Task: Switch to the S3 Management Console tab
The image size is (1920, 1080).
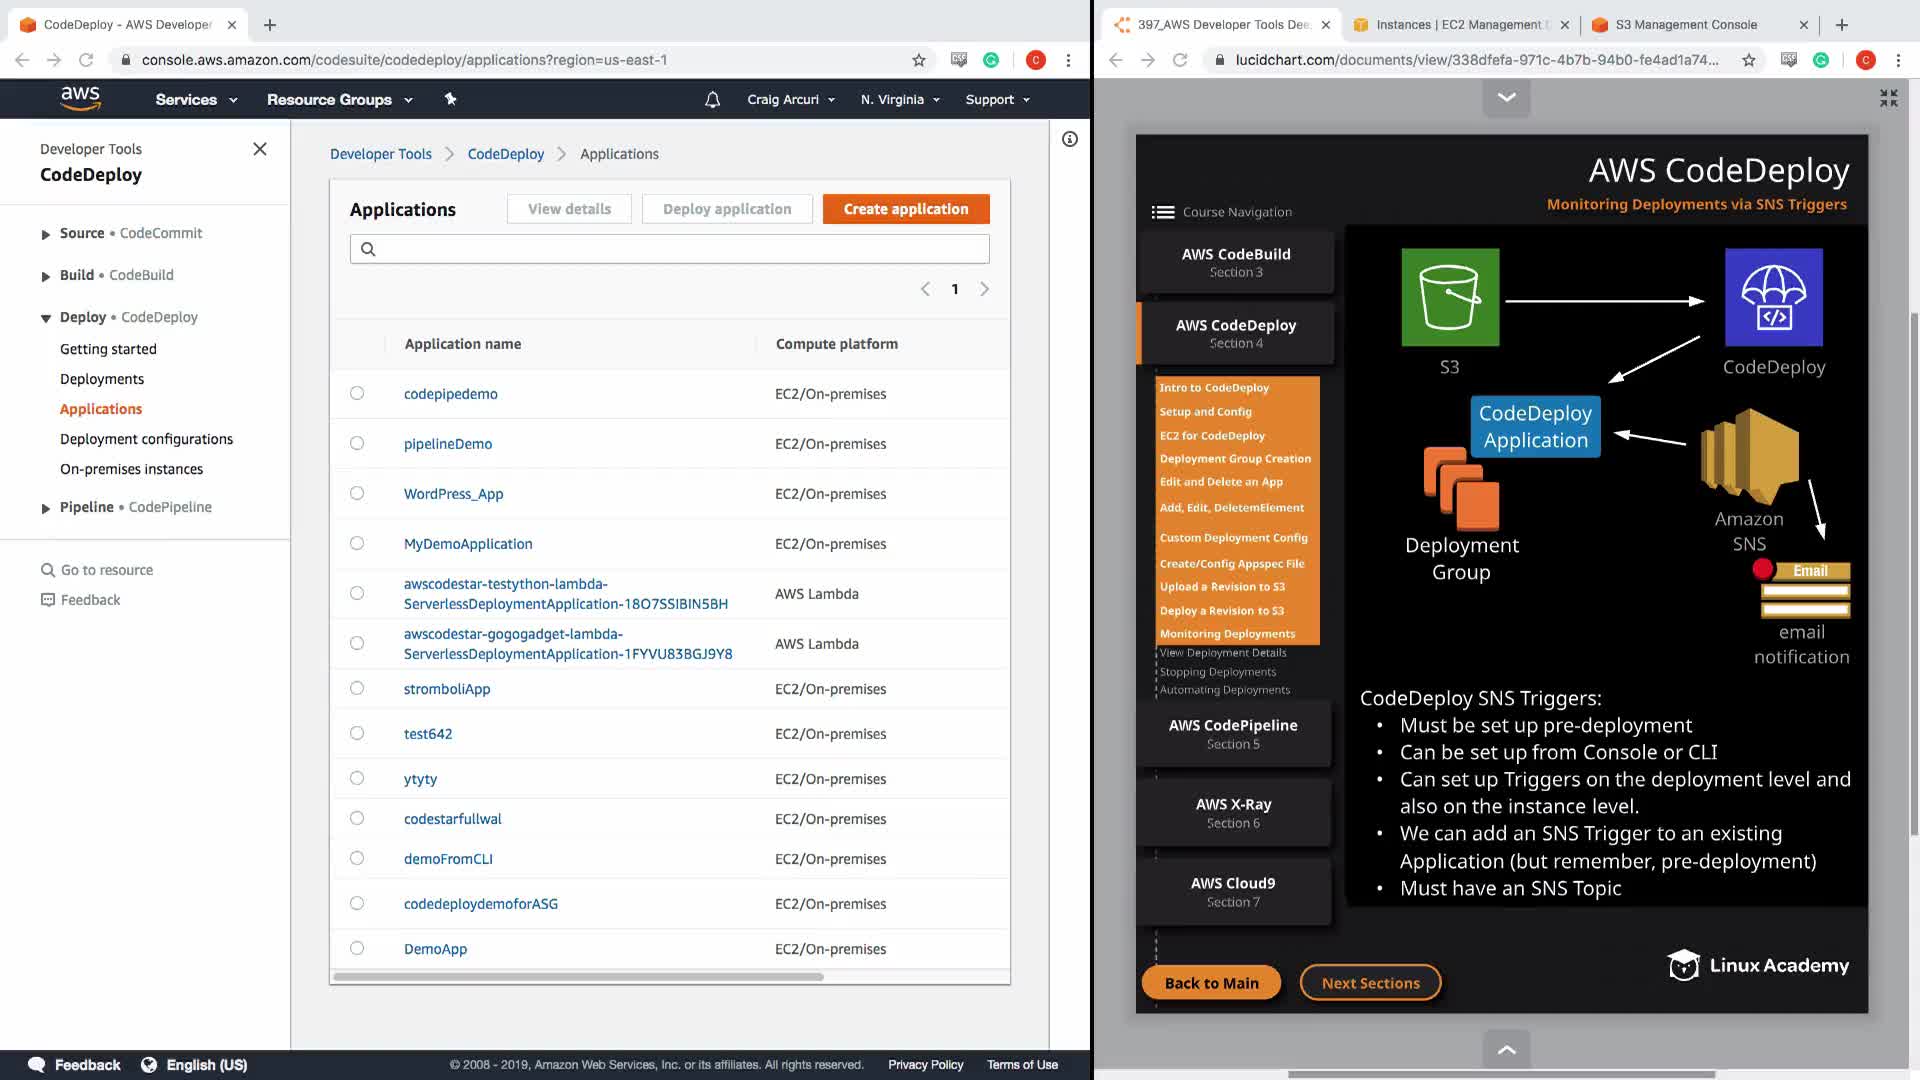Action: coord(1686,25)
